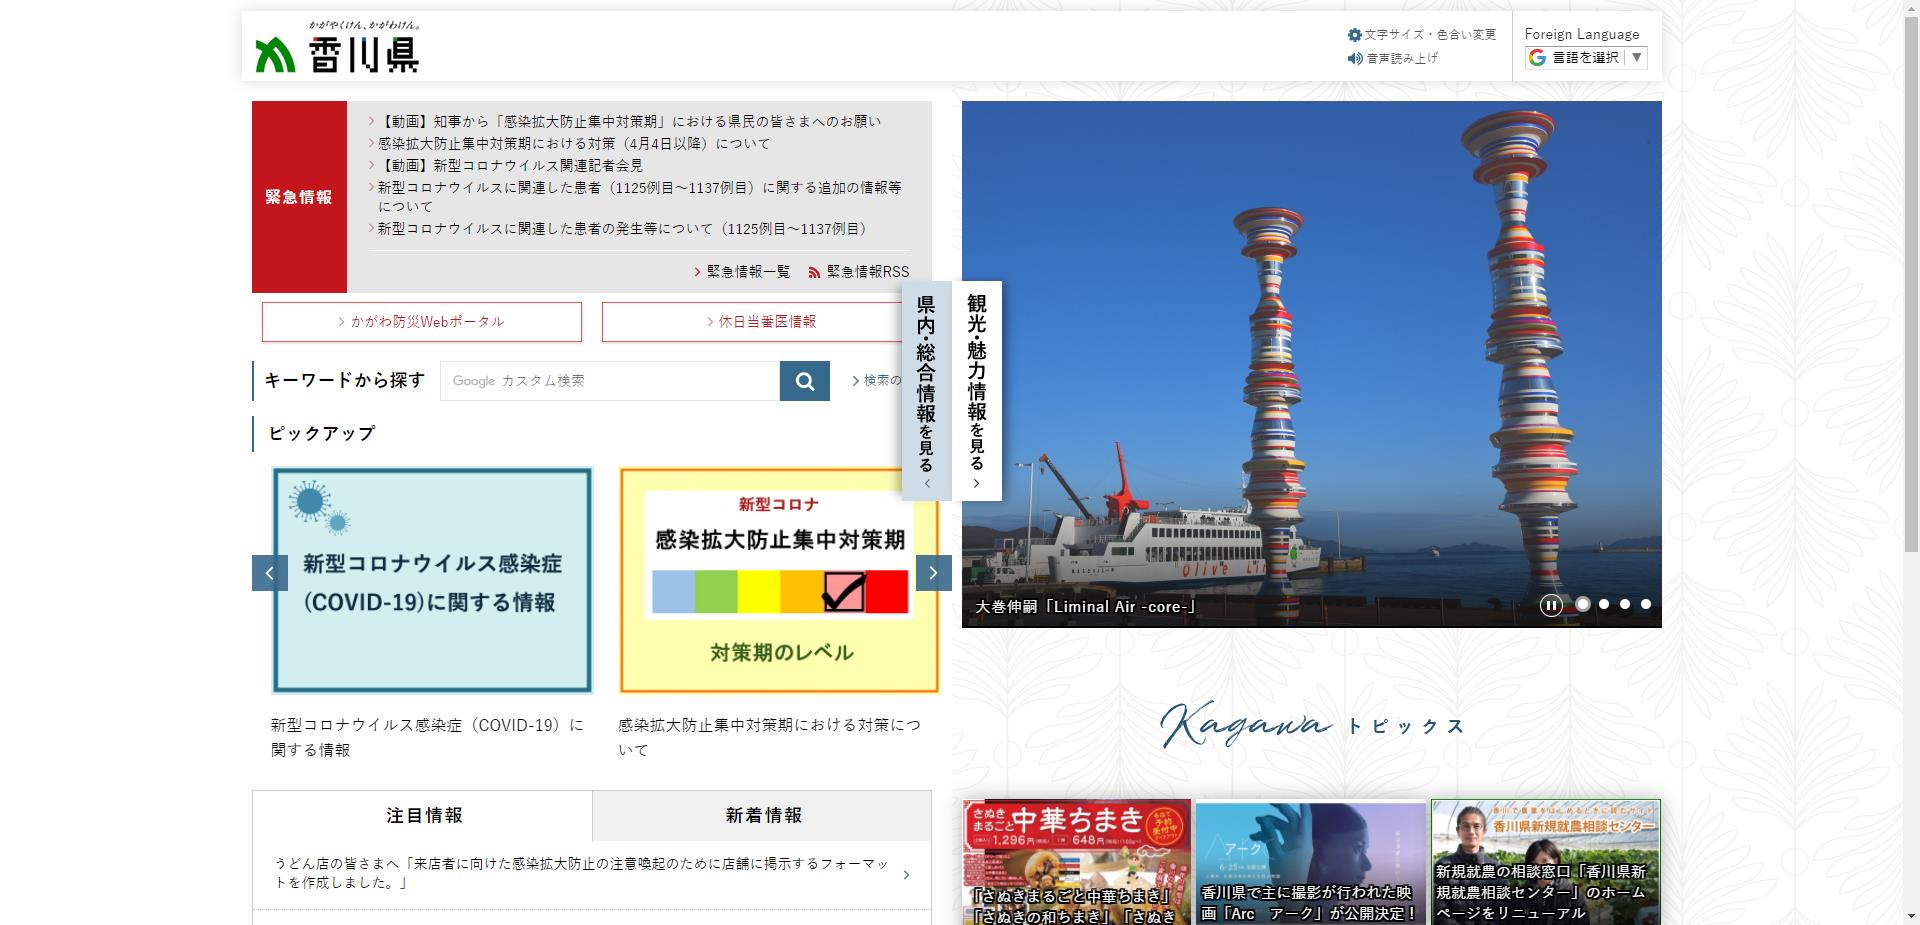This screenshot has height=925, width=1920.
Task: Click the audio read-aloud speaker icon
Action: (x=1355, y=59)
